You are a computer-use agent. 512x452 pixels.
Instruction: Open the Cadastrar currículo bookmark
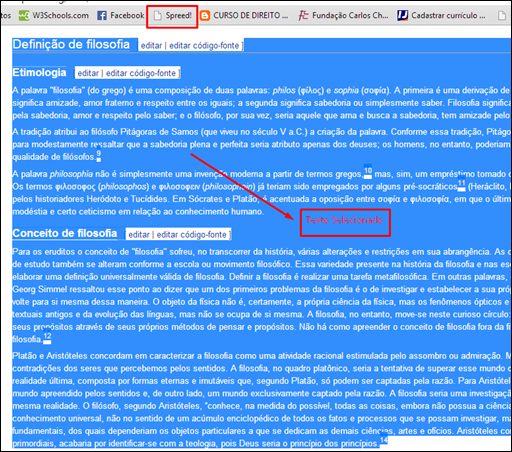[x=442, y=15]
